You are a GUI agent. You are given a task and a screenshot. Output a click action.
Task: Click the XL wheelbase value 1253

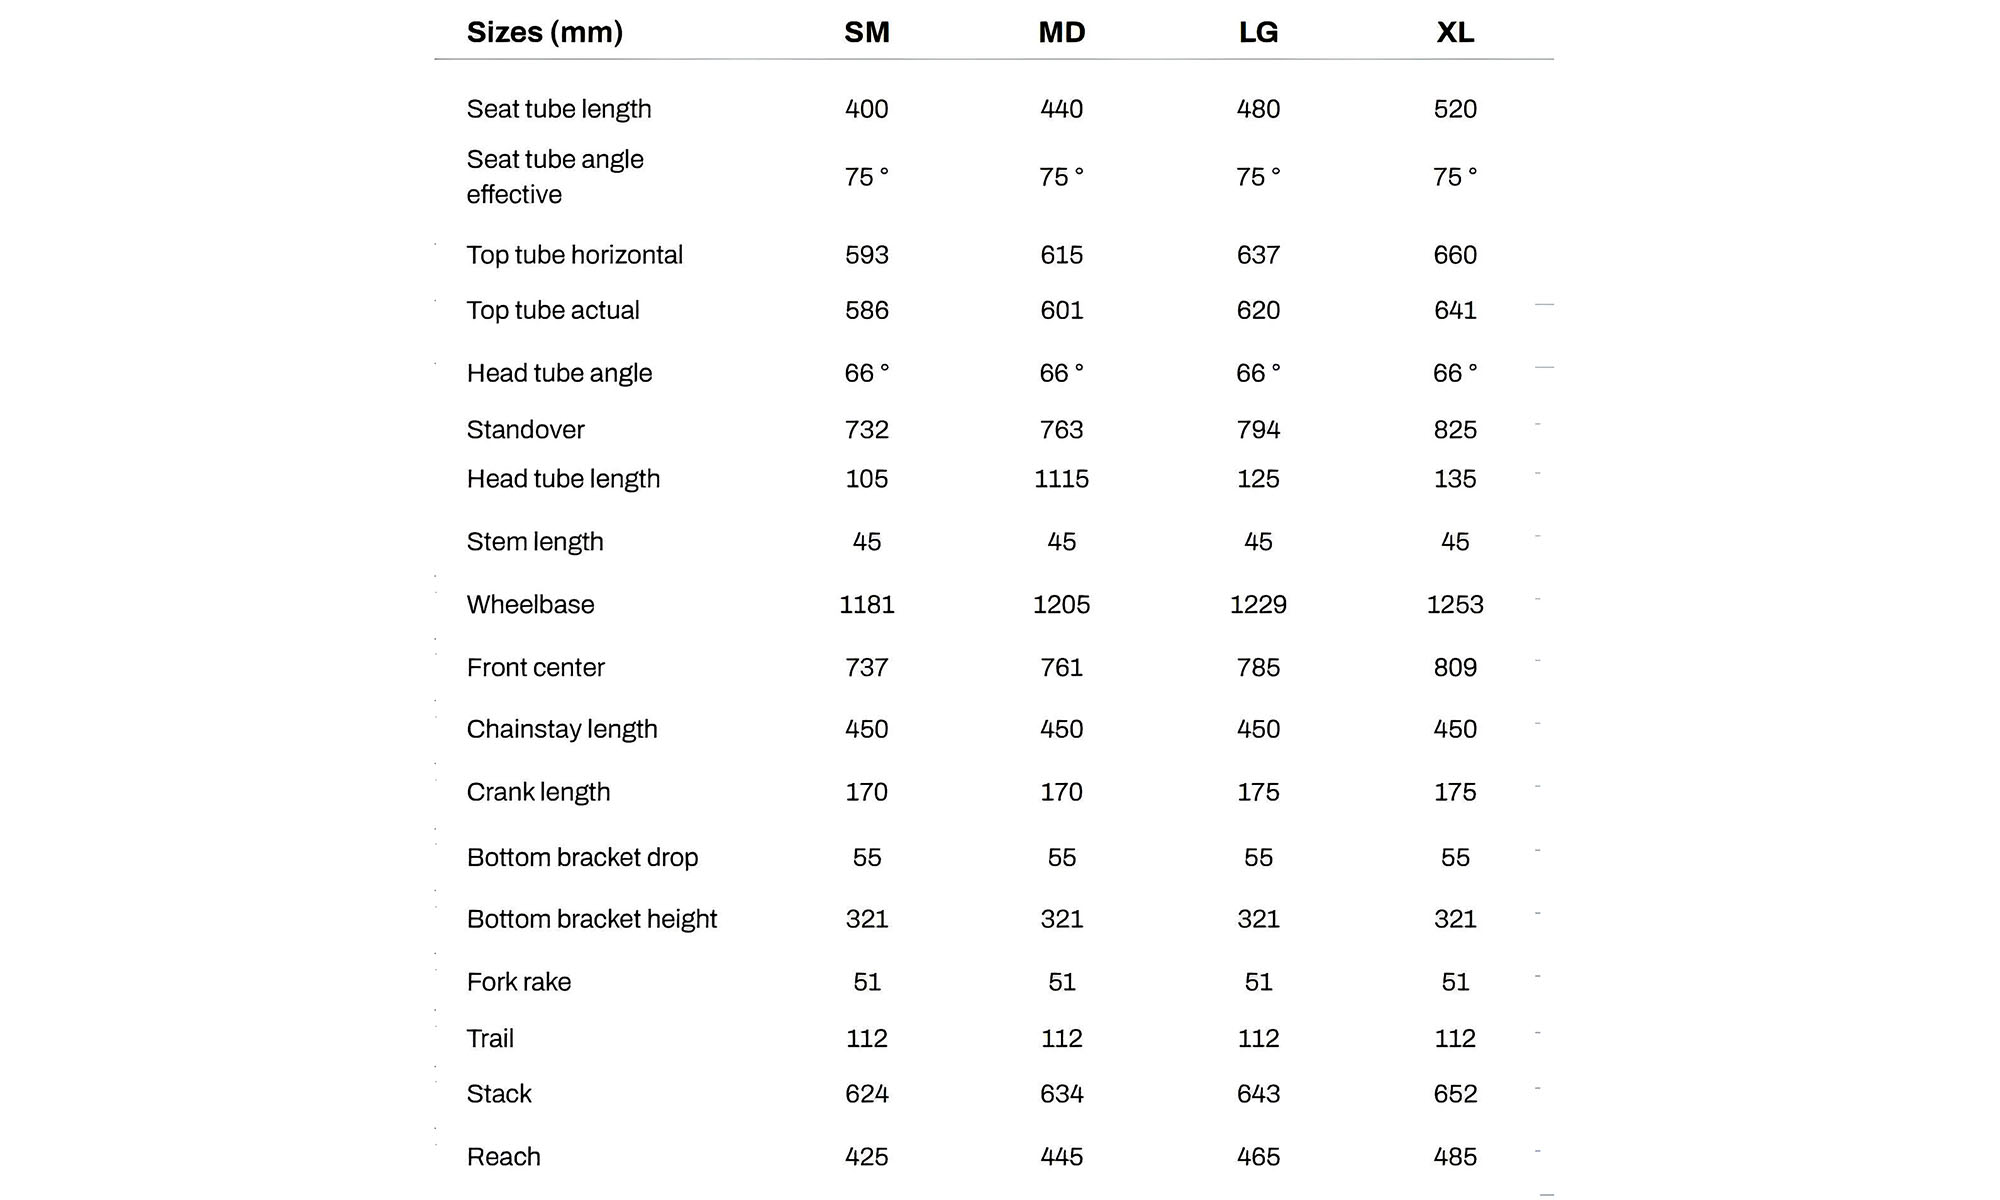click(x=1455, y=605)
